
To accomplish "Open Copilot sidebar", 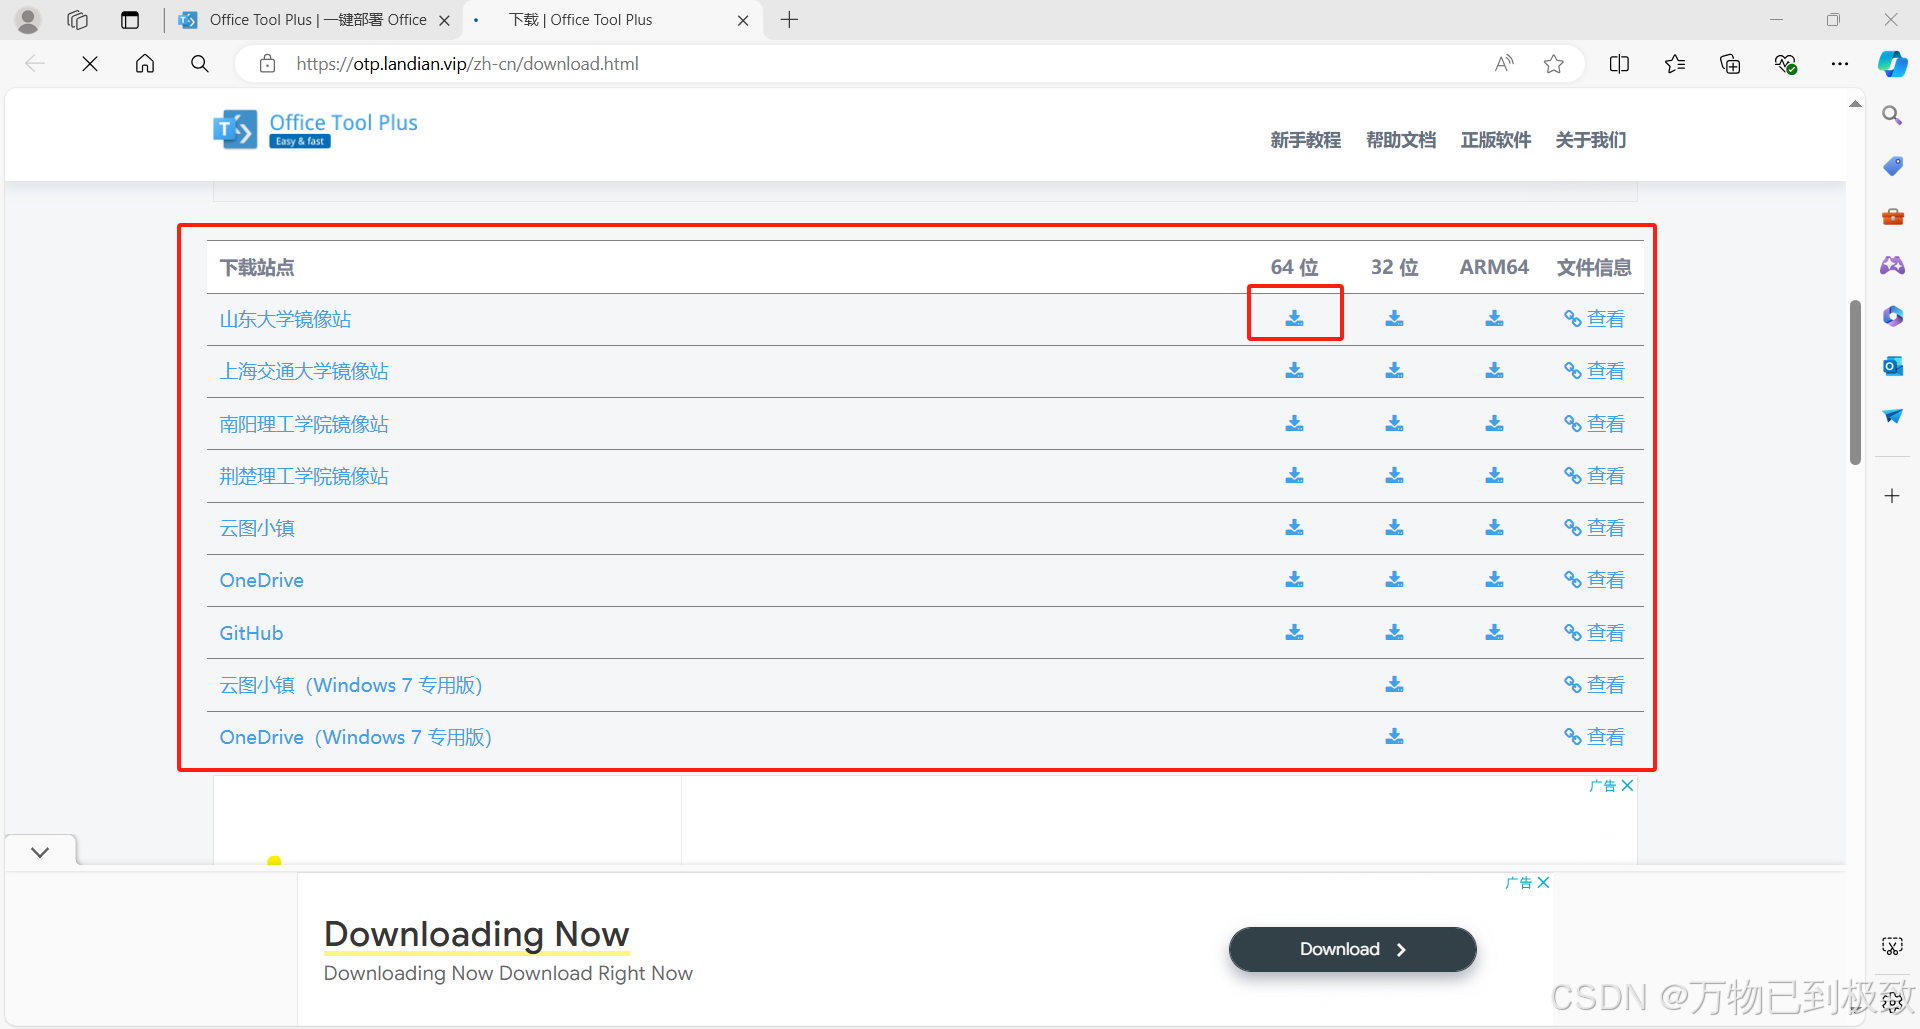I will (x=1892, y=64).
